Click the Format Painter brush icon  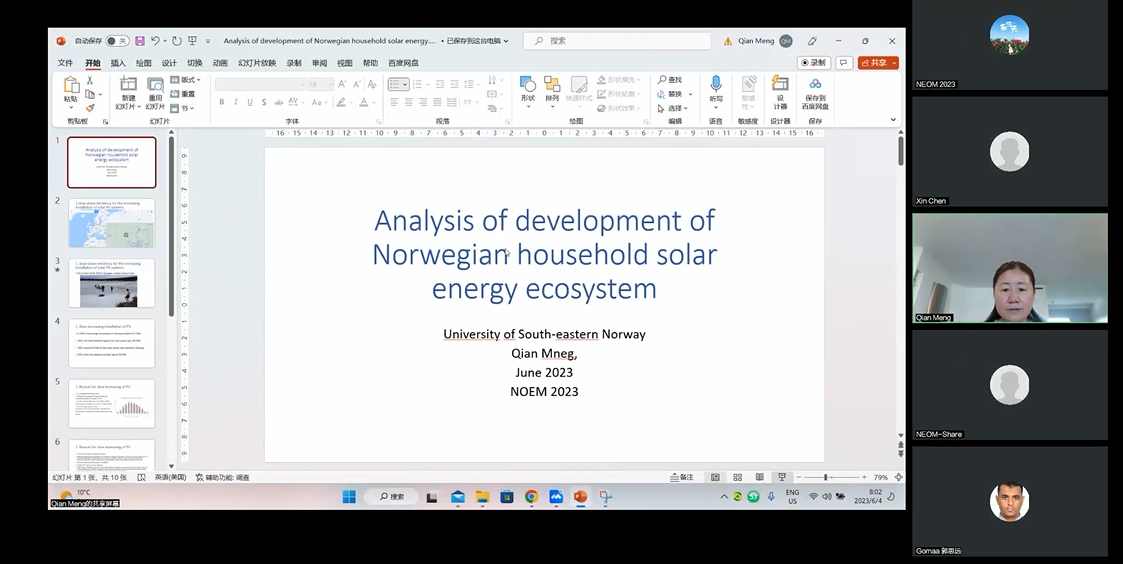tap(90, 108)
